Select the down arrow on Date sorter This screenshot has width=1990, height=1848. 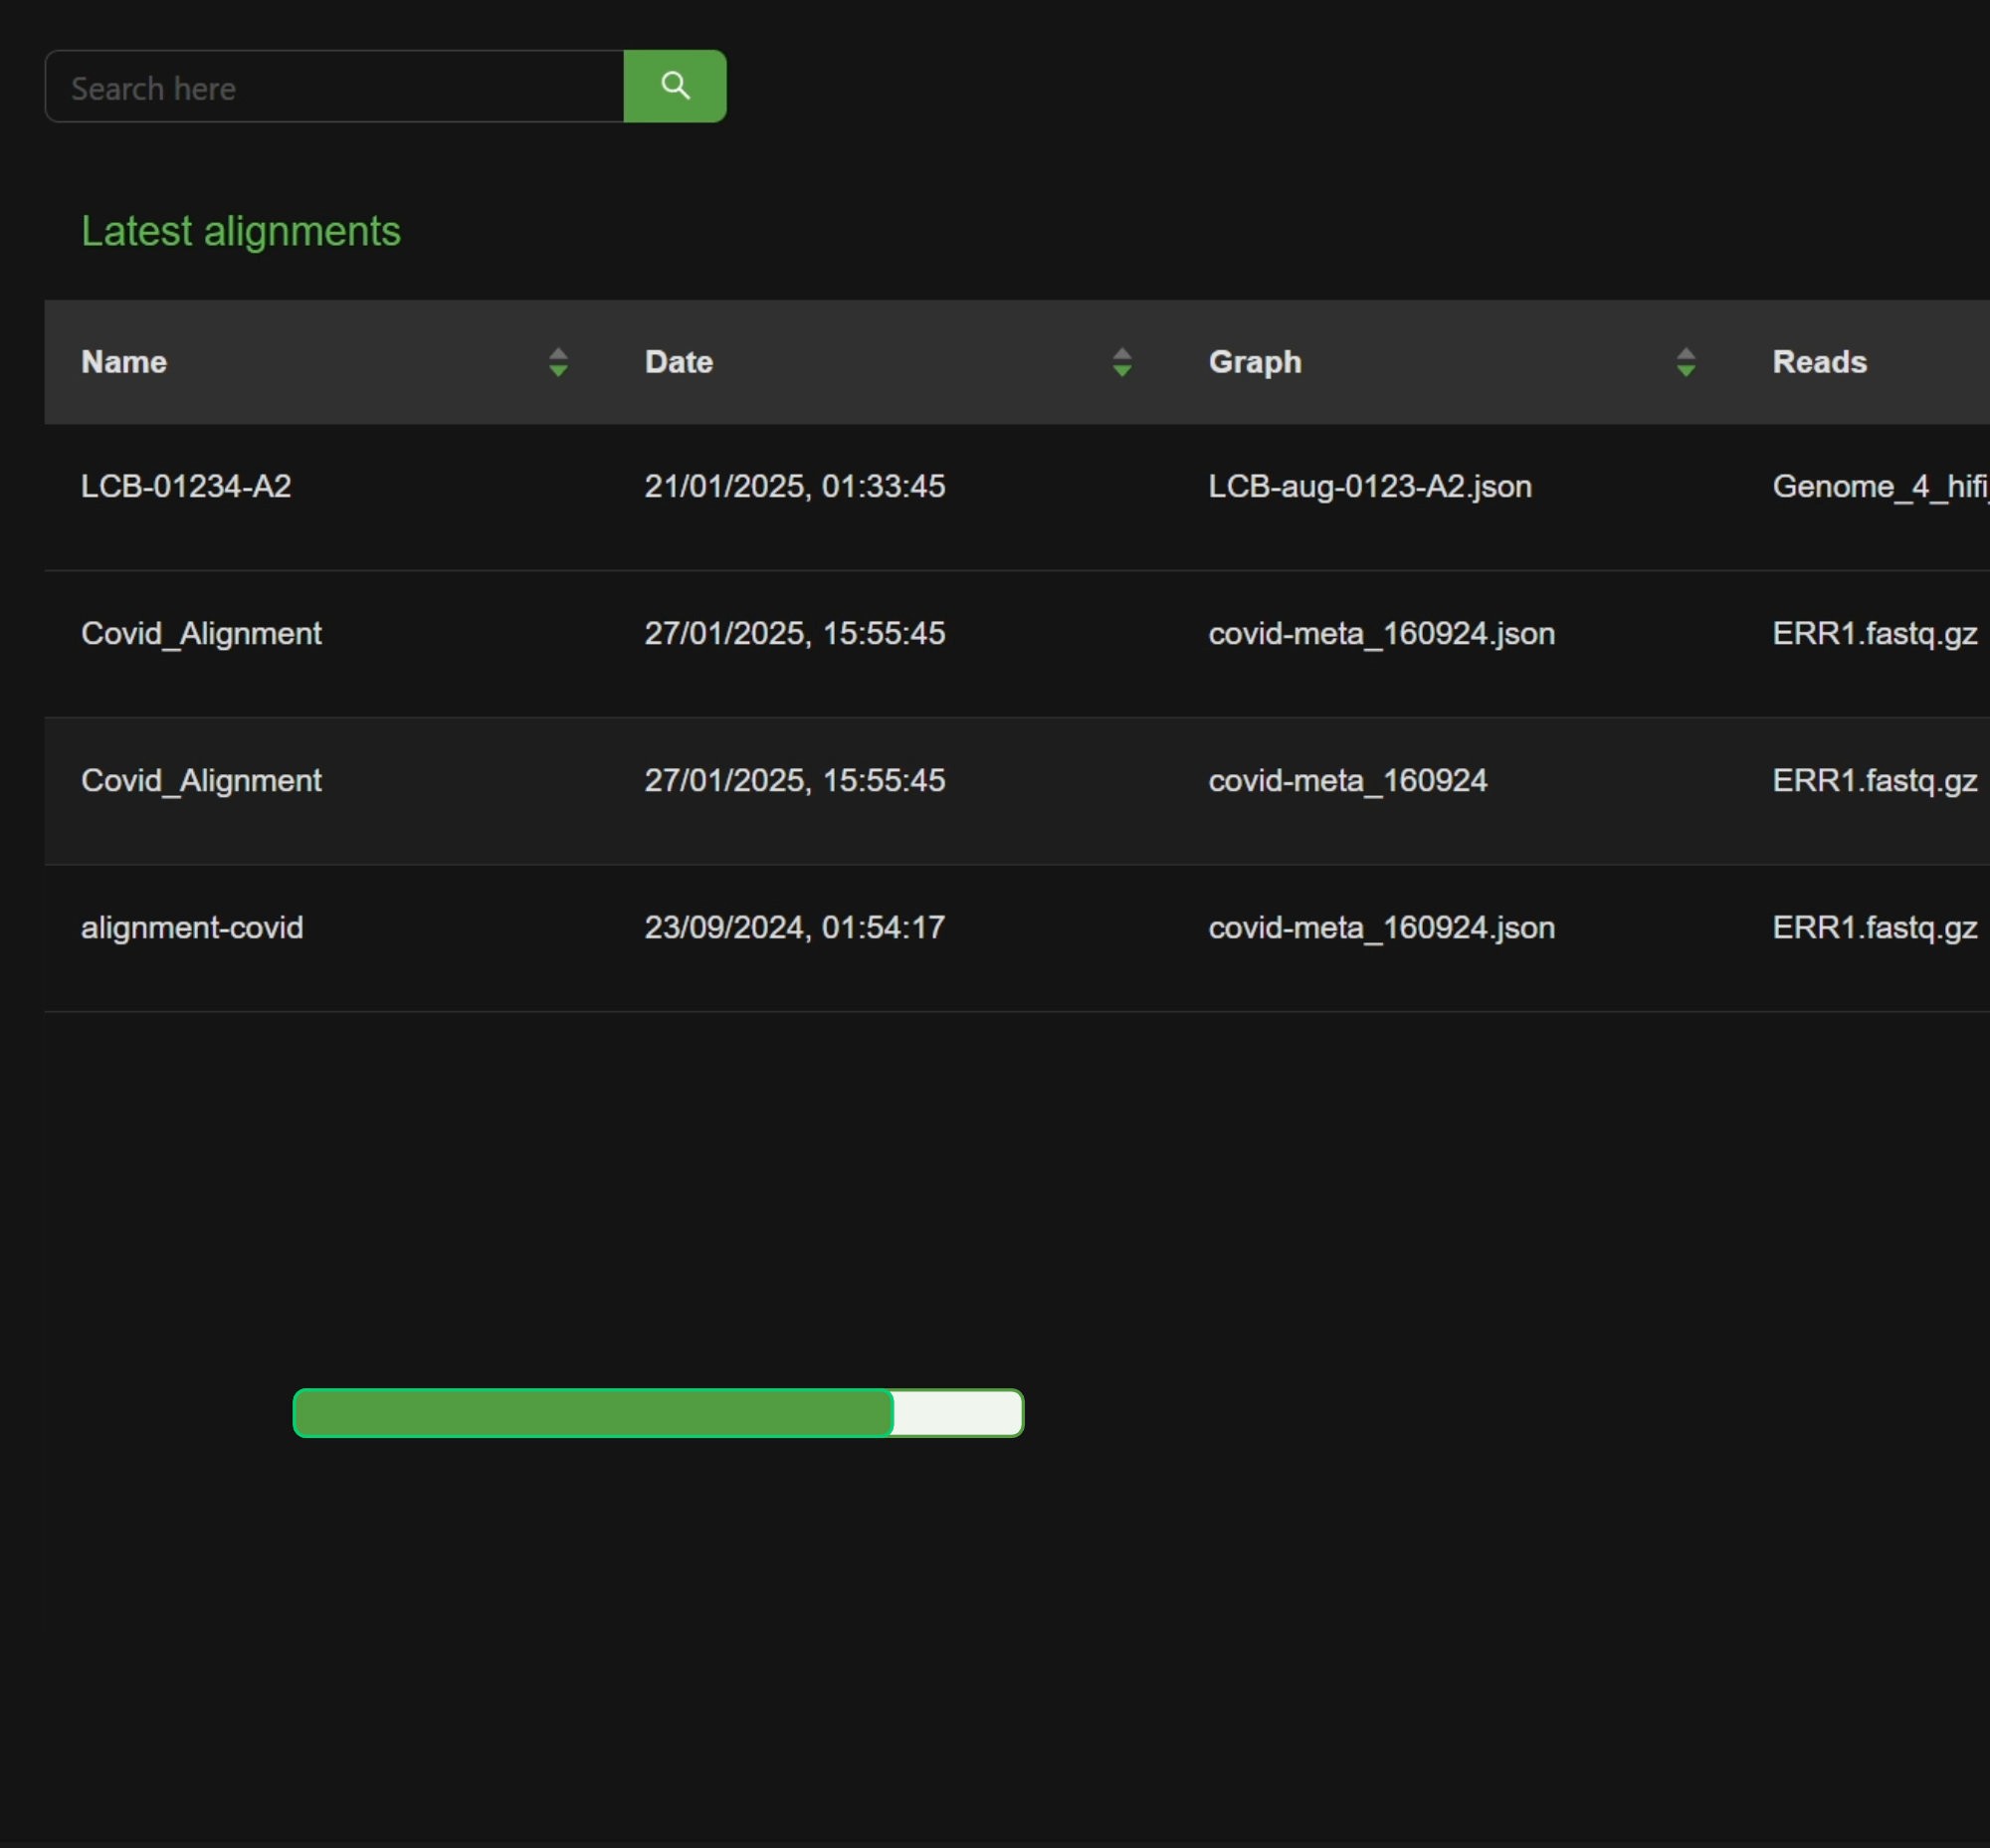point(1122,372)
